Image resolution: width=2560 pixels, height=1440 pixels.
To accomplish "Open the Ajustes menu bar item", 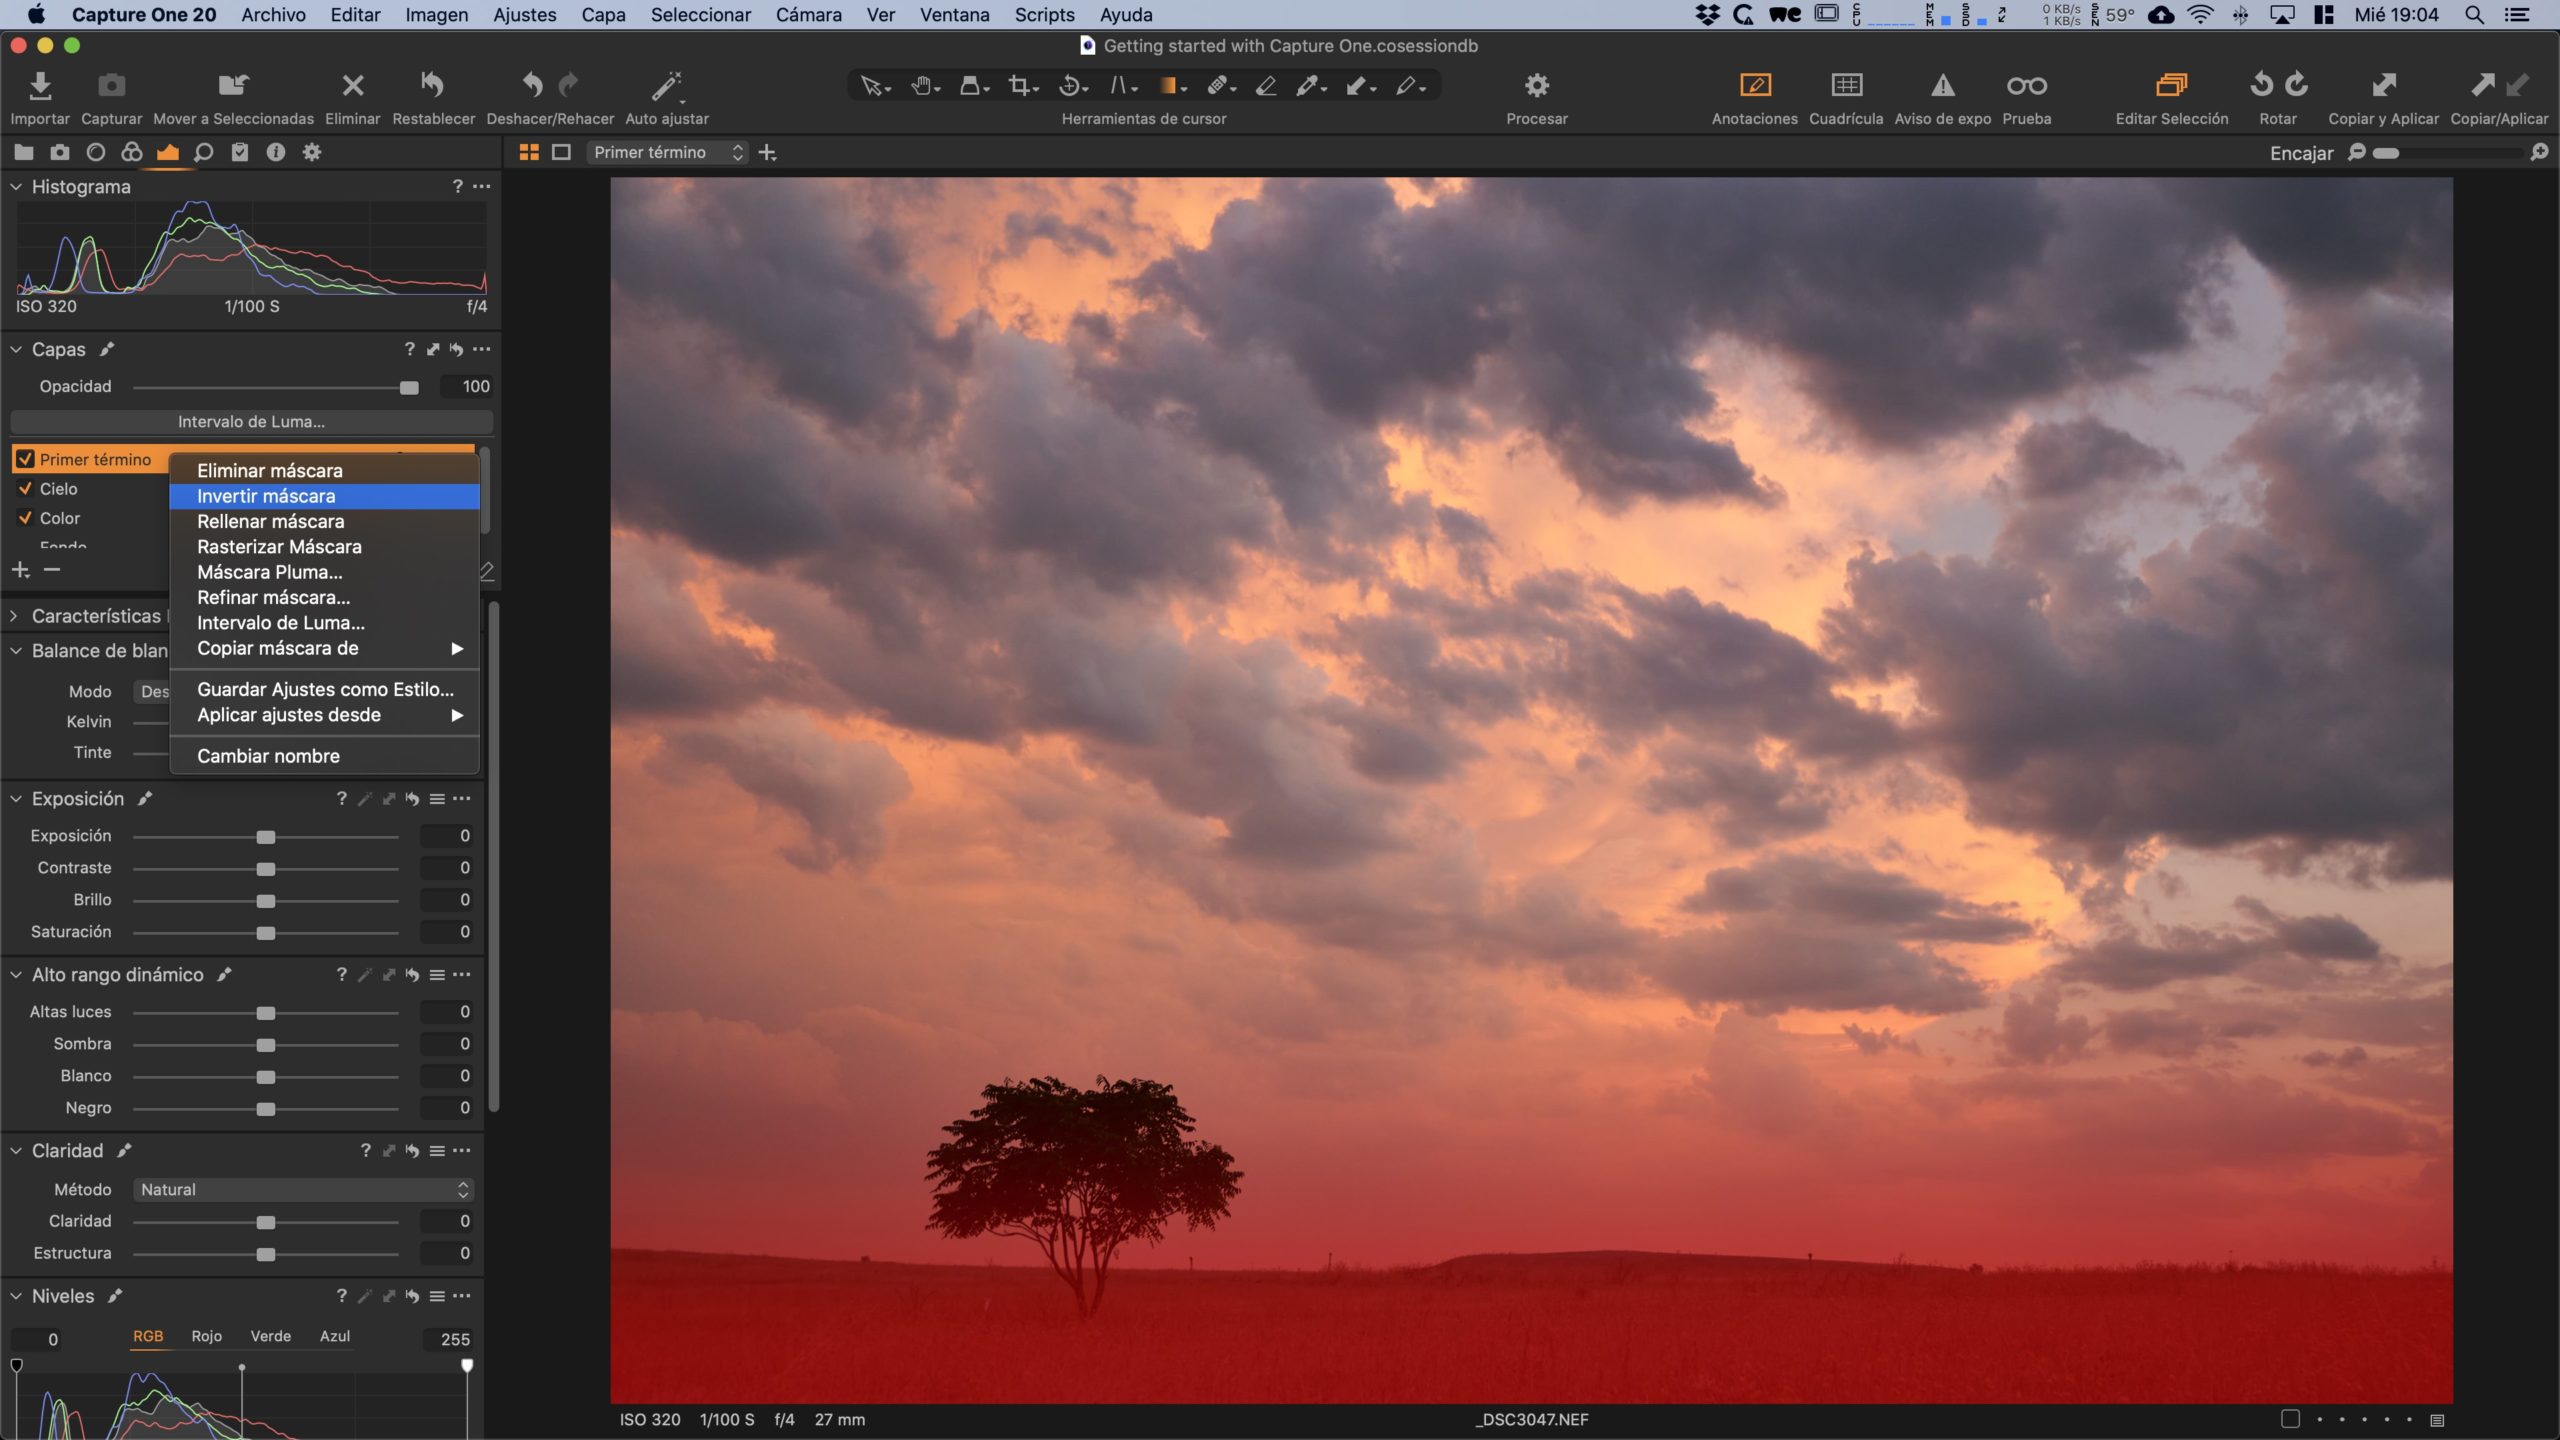I will click(524, 15).
